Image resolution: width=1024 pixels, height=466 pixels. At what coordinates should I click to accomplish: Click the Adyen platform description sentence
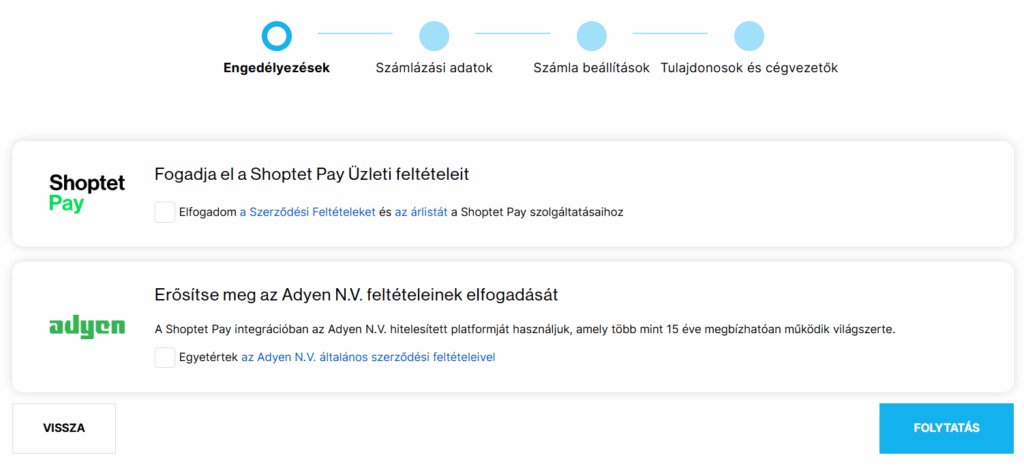click(525, 330)
